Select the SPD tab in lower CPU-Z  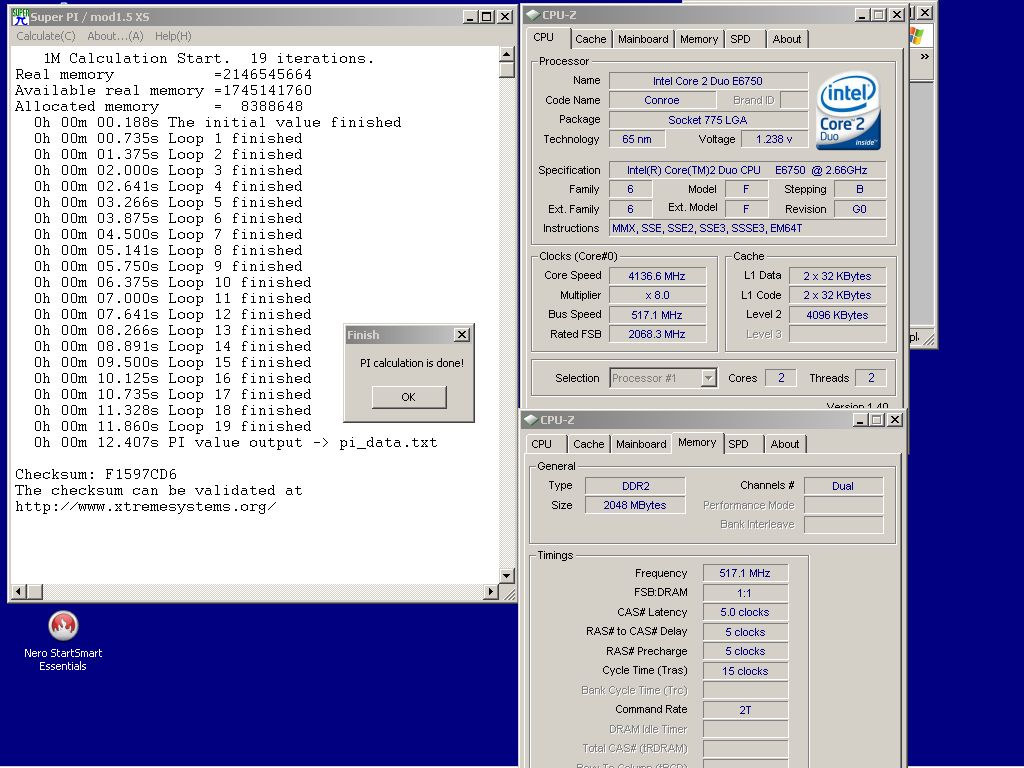click(x=739, y=444)
